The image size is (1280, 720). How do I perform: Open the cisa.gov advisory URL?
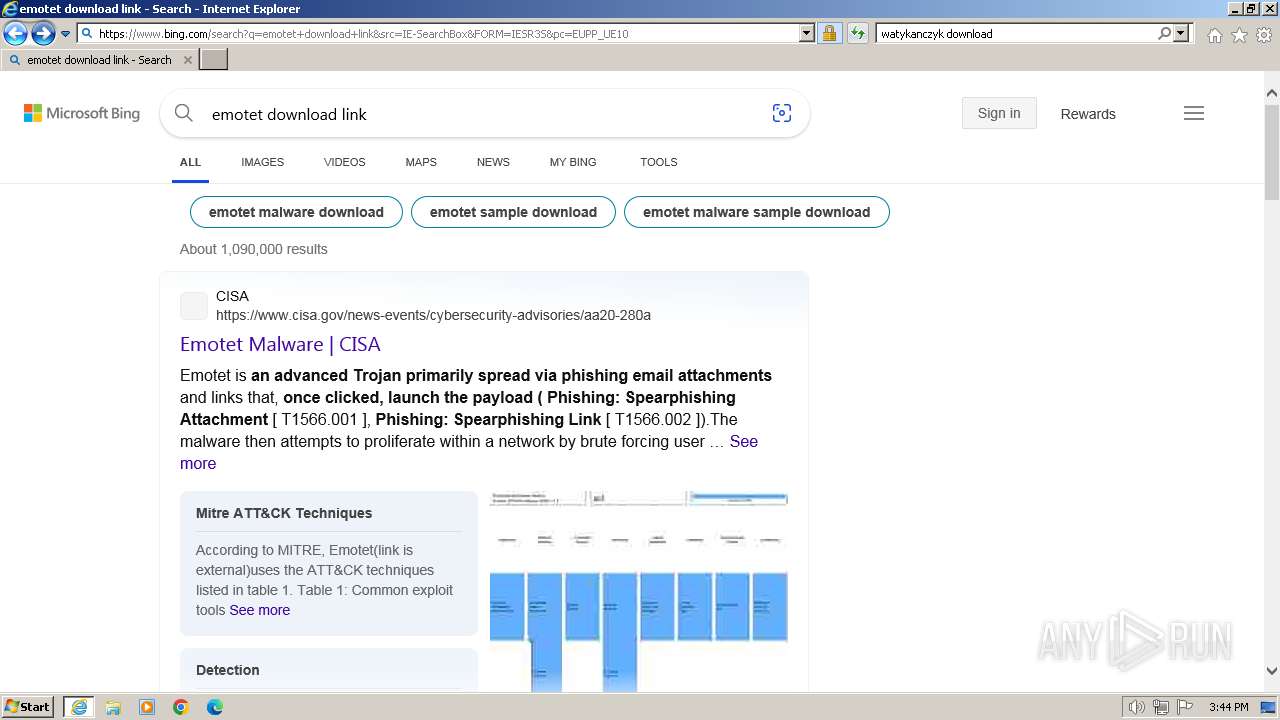(433, 315)
